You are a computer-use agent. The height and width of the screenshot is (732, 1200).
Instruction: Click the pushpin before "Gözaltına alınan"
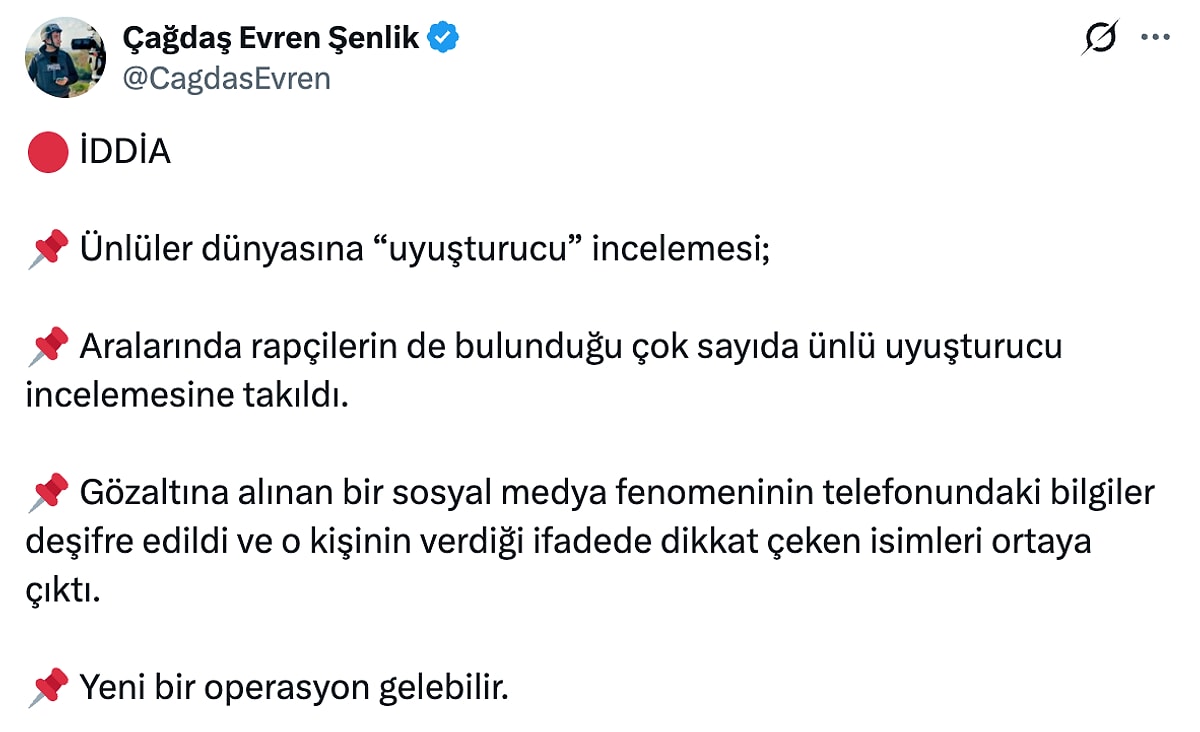coord(48,493)
